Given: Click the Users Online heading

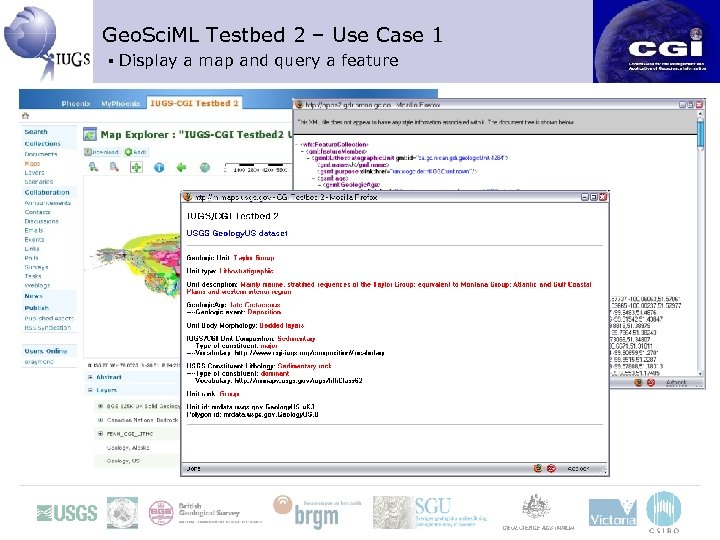Looking at the screenshot, I should point(45,351).
